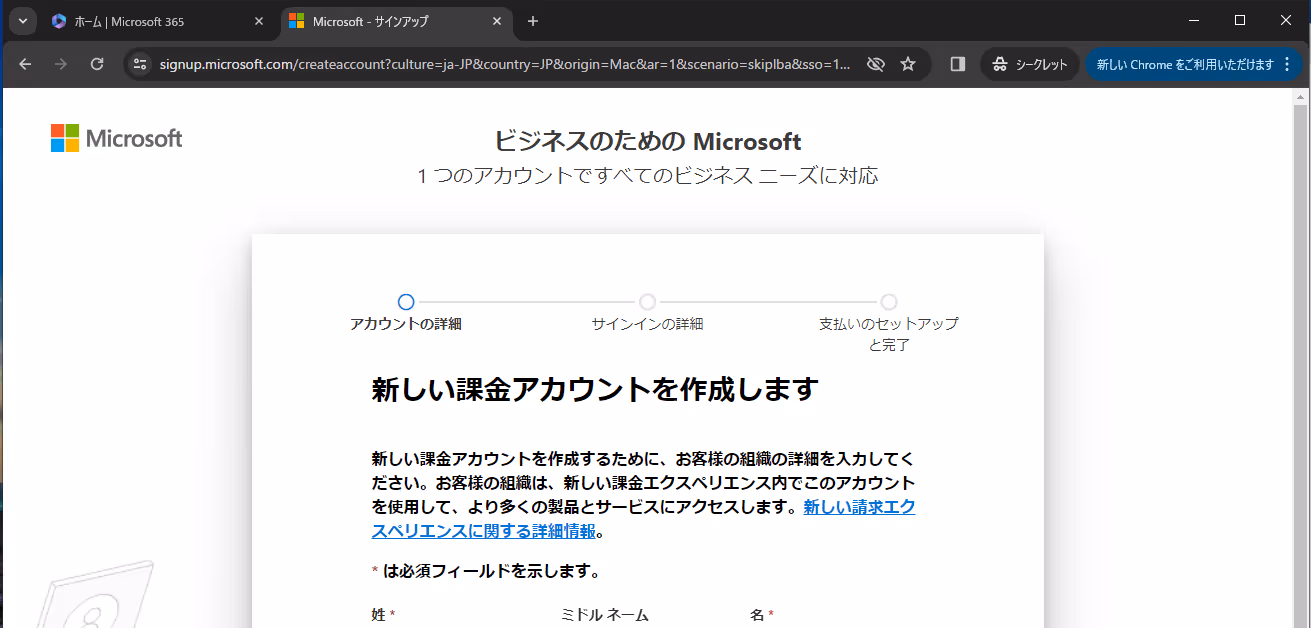Image resolution: width=1311 pixels, height=628 pixels.
Task: Close the Microsoft - サインアップ tab
Action: 497,21
